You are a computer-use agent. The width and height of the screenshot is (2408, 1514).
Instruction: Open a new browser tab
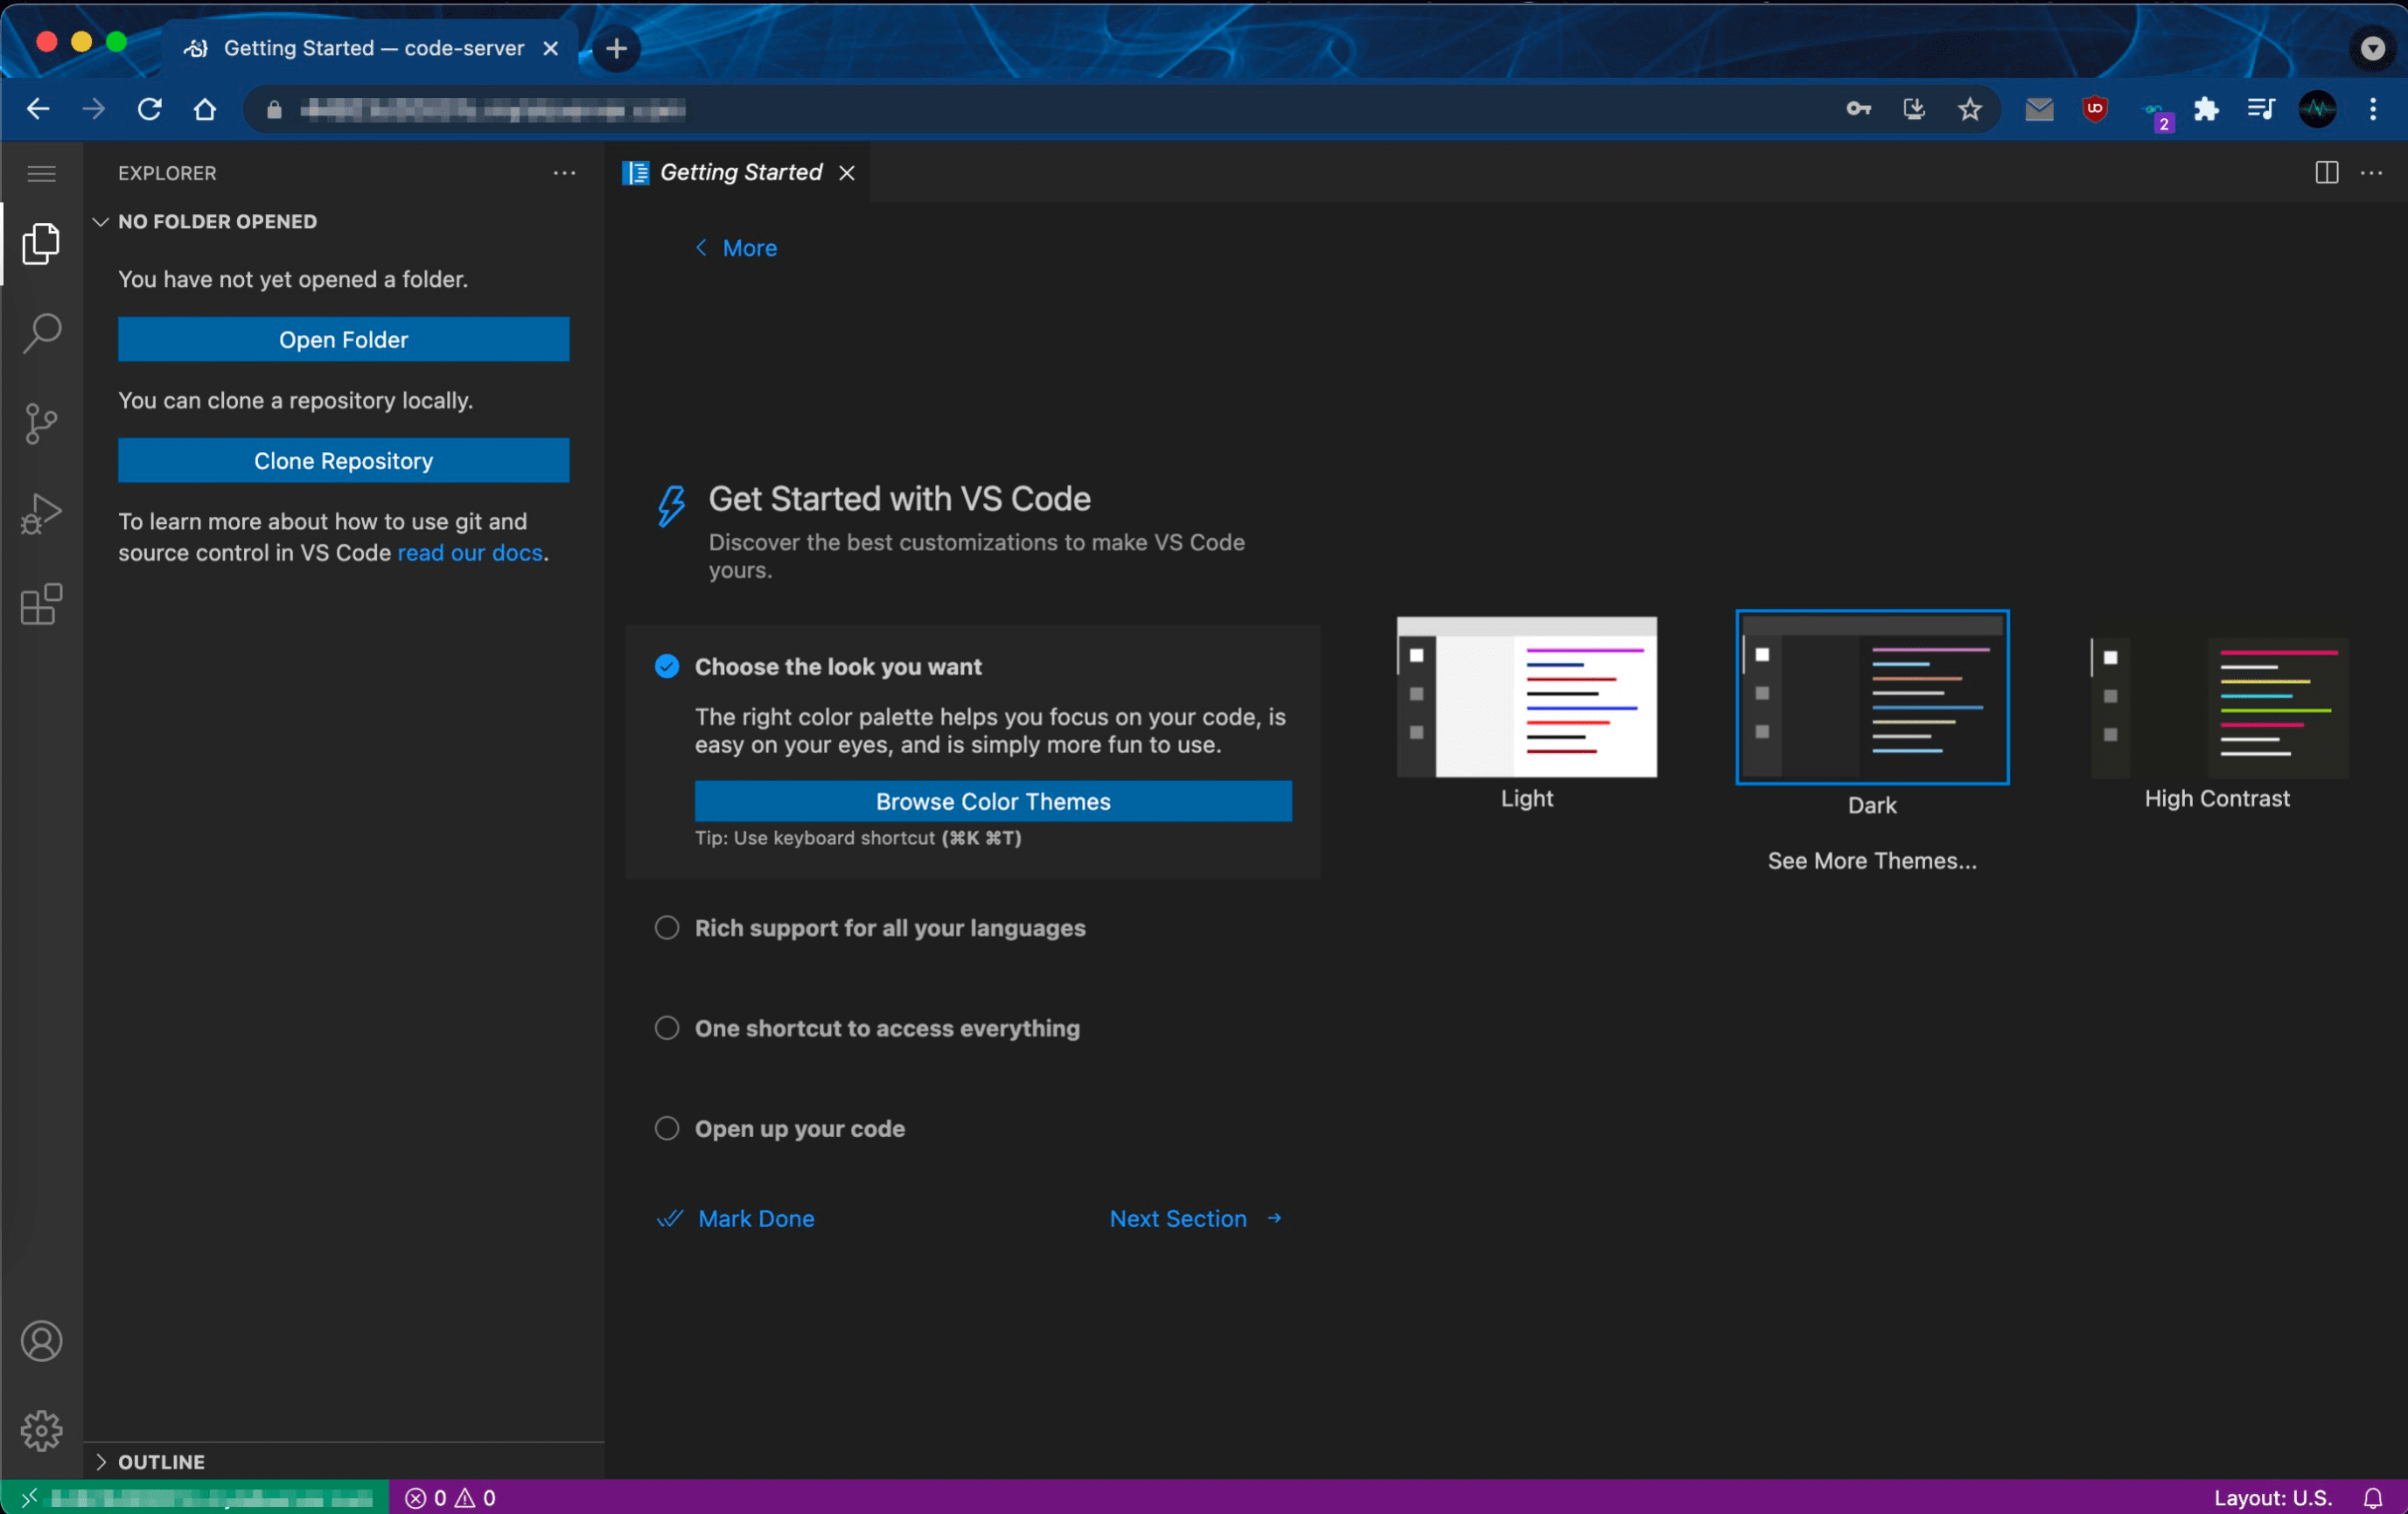[x=617, y=48]
